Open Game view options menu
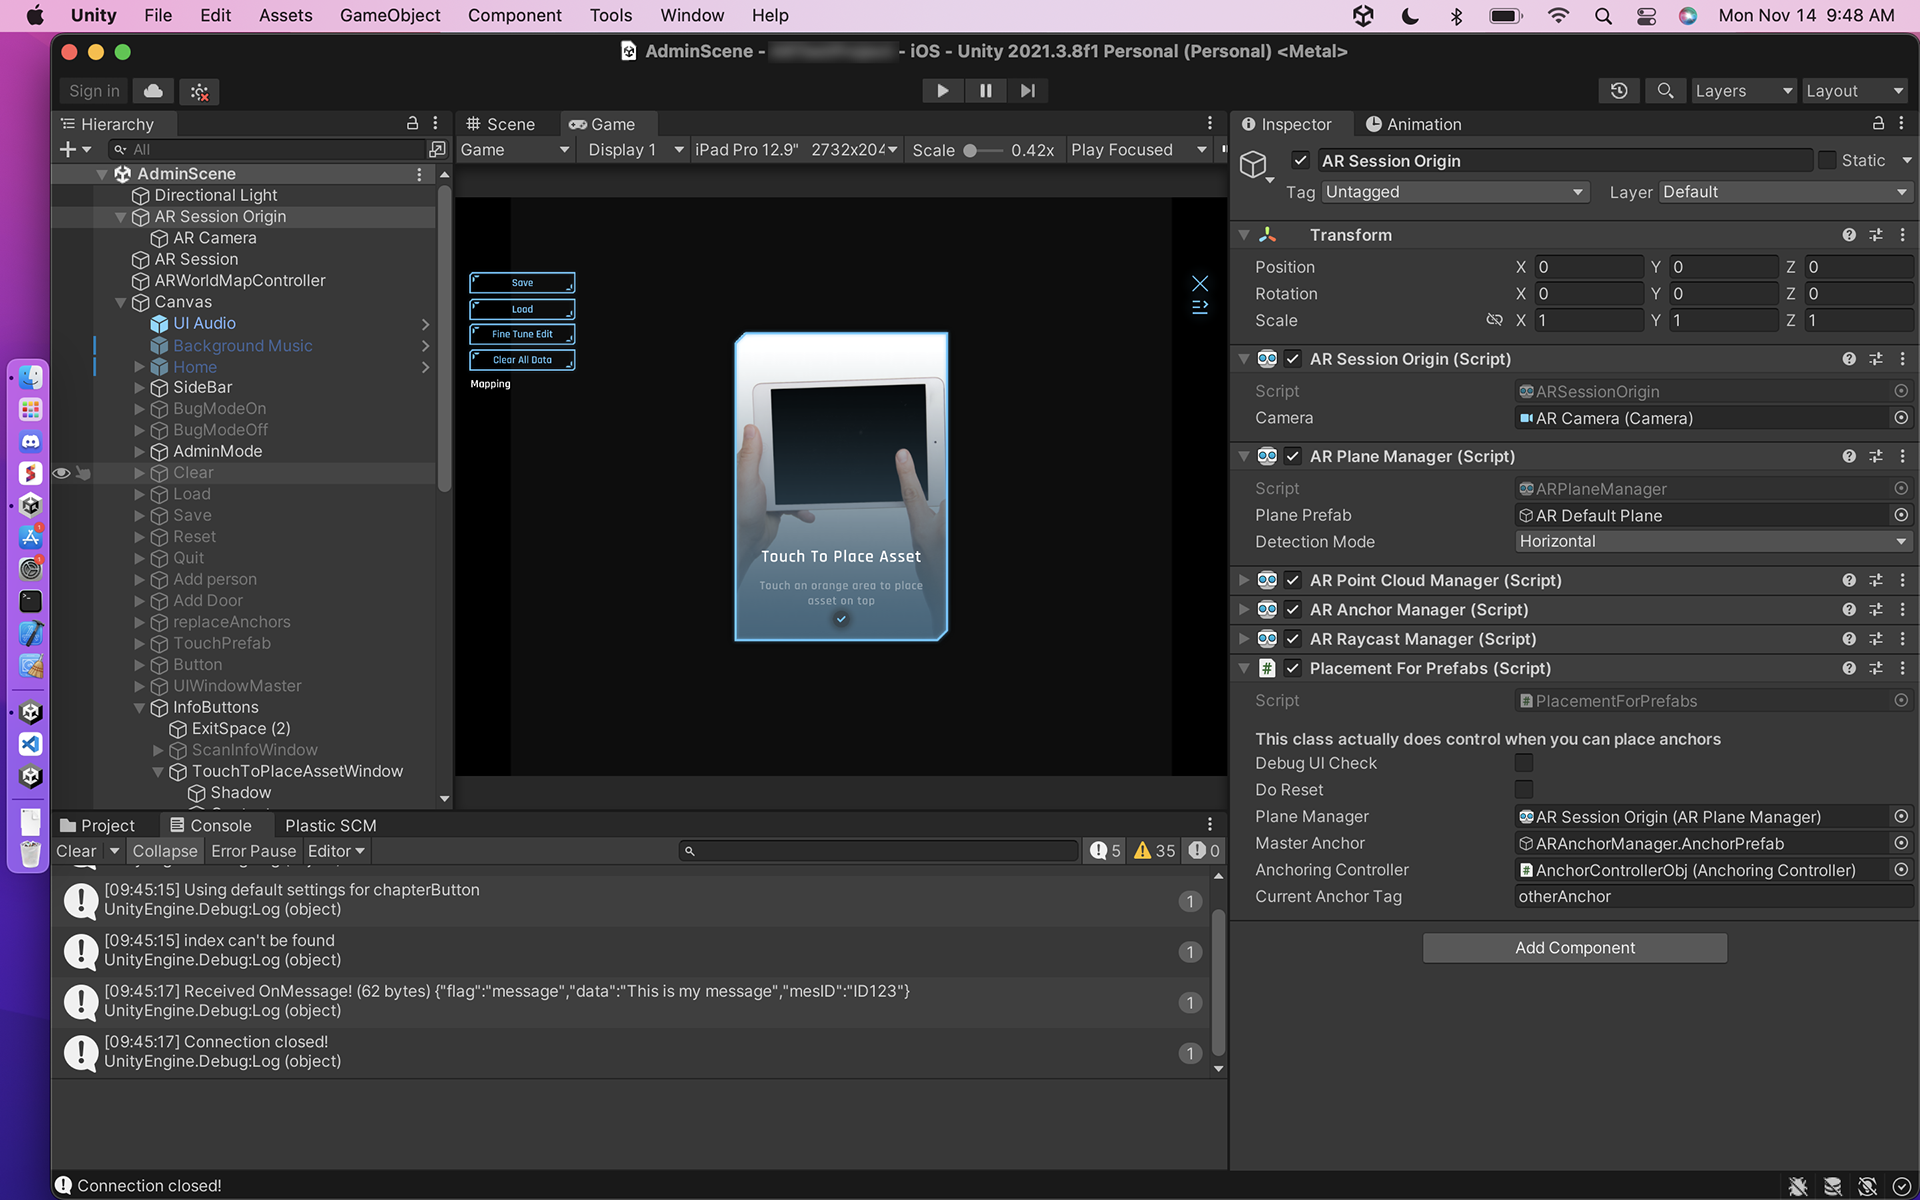The image size is (1920, 1200). [1209, 123]
